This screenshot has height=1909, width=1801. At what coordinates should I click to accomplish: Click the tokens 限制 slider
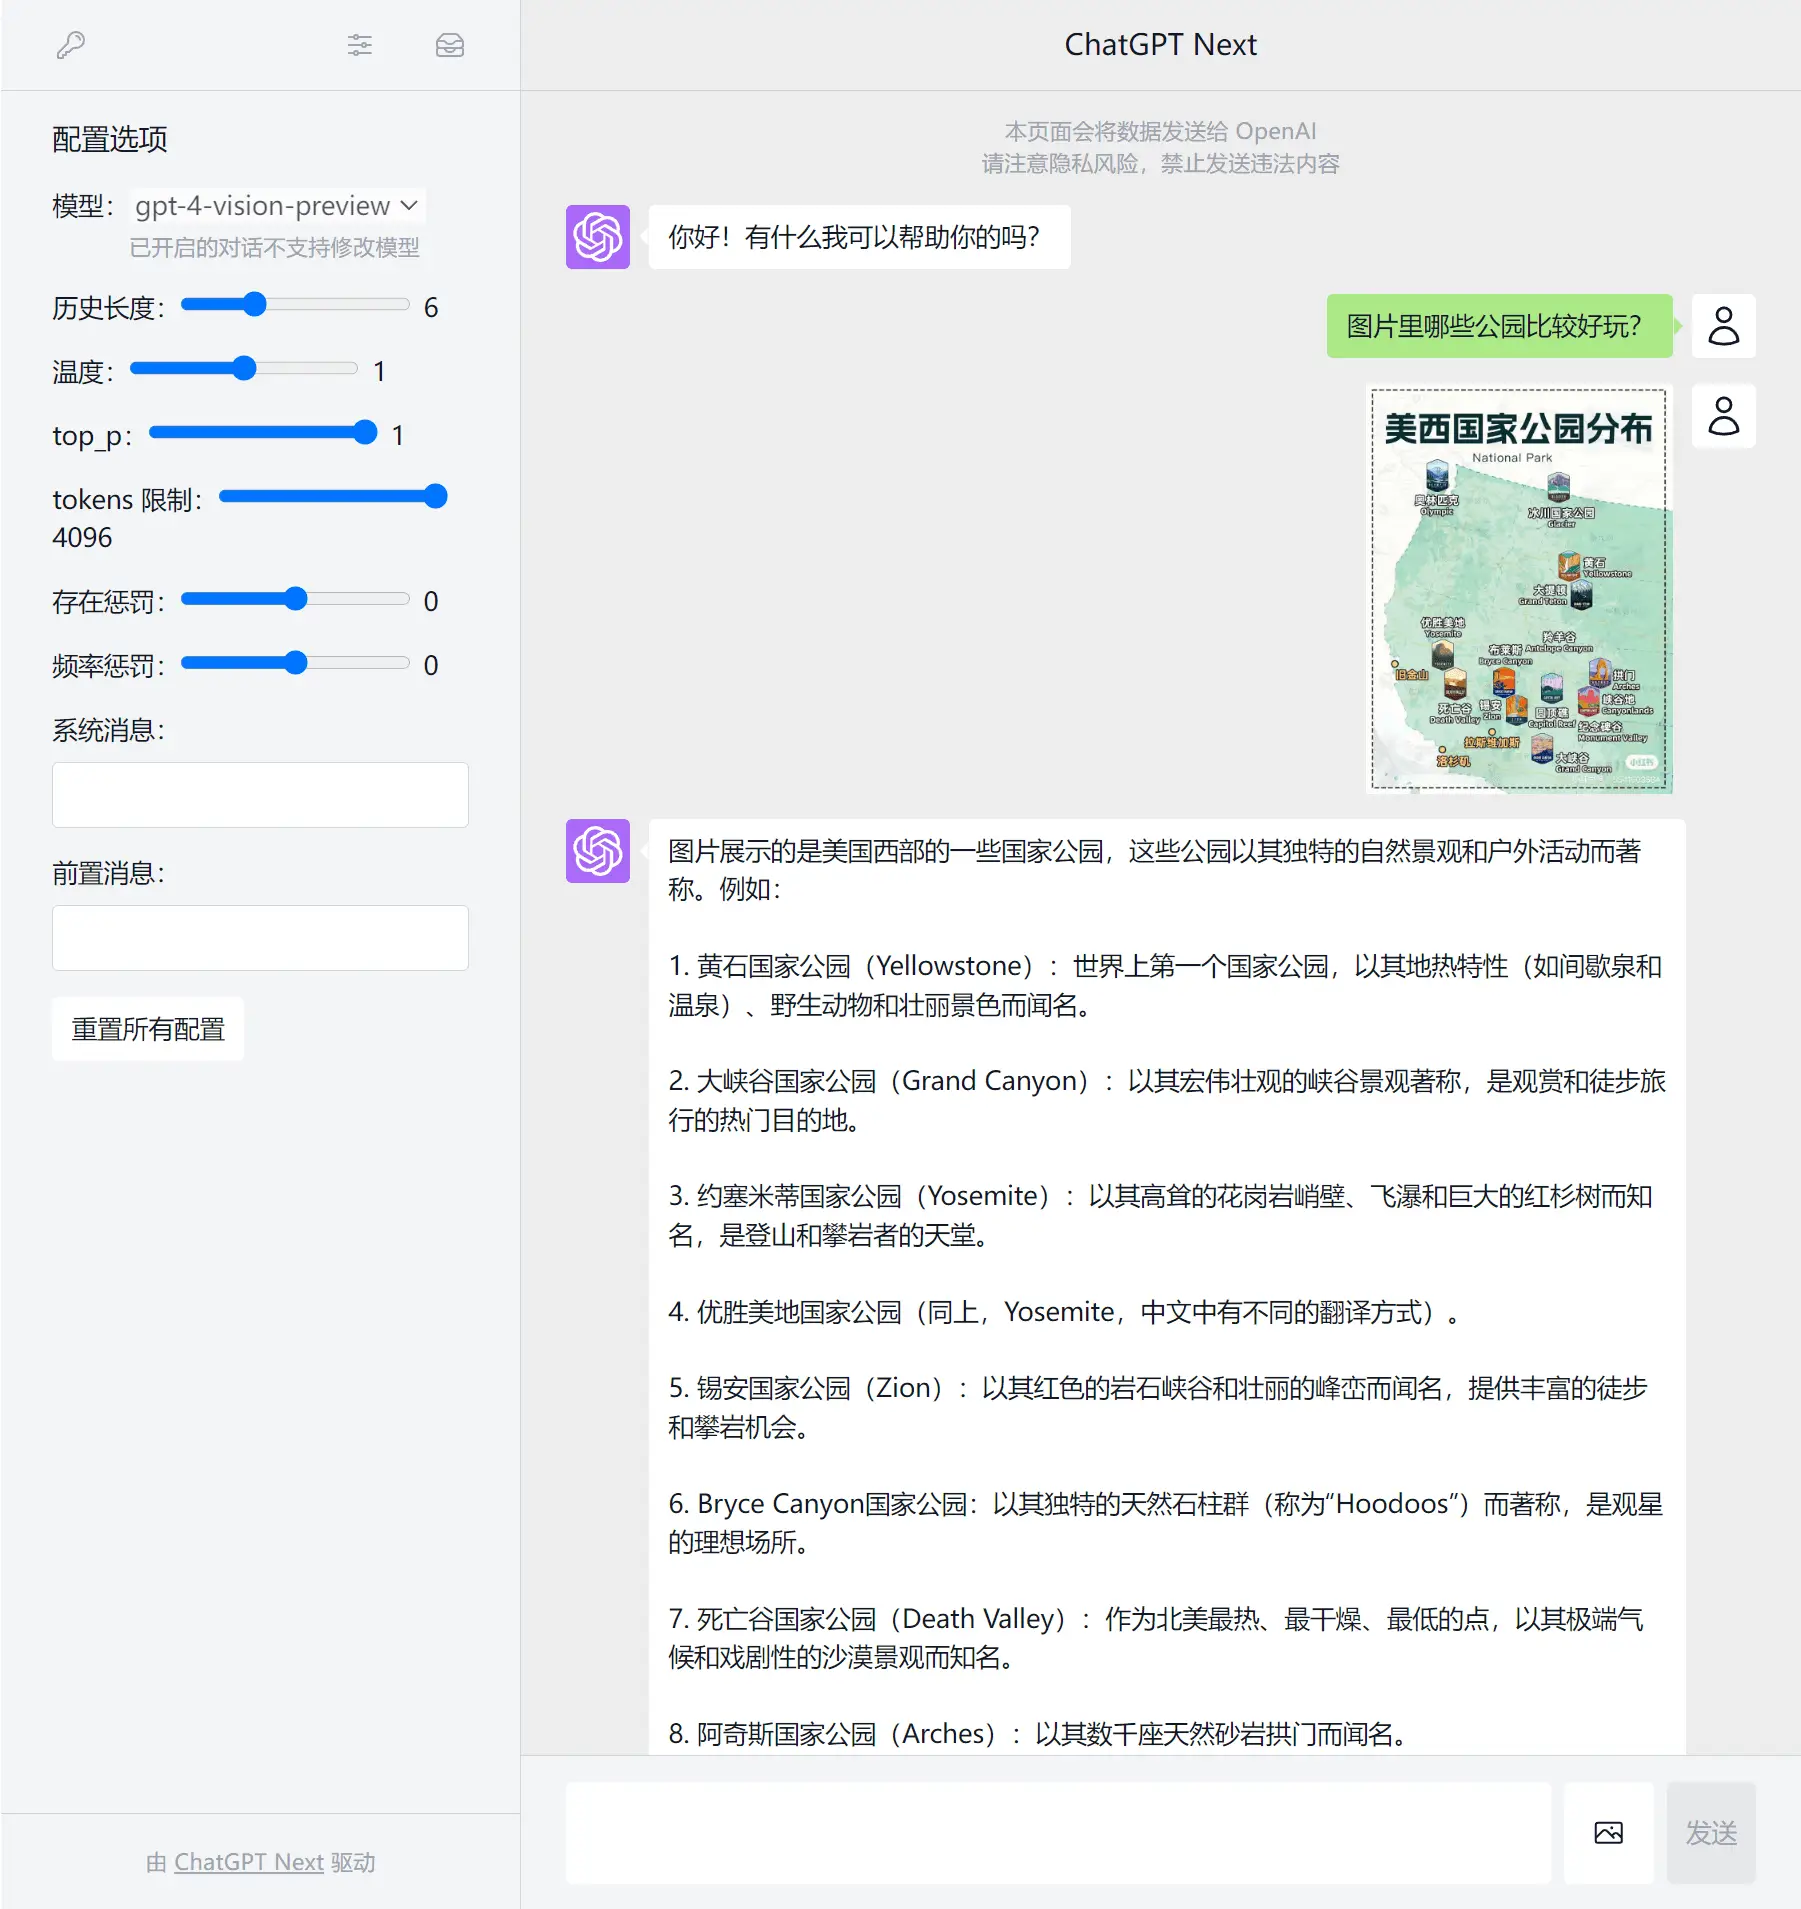click(x=332, y=497)
